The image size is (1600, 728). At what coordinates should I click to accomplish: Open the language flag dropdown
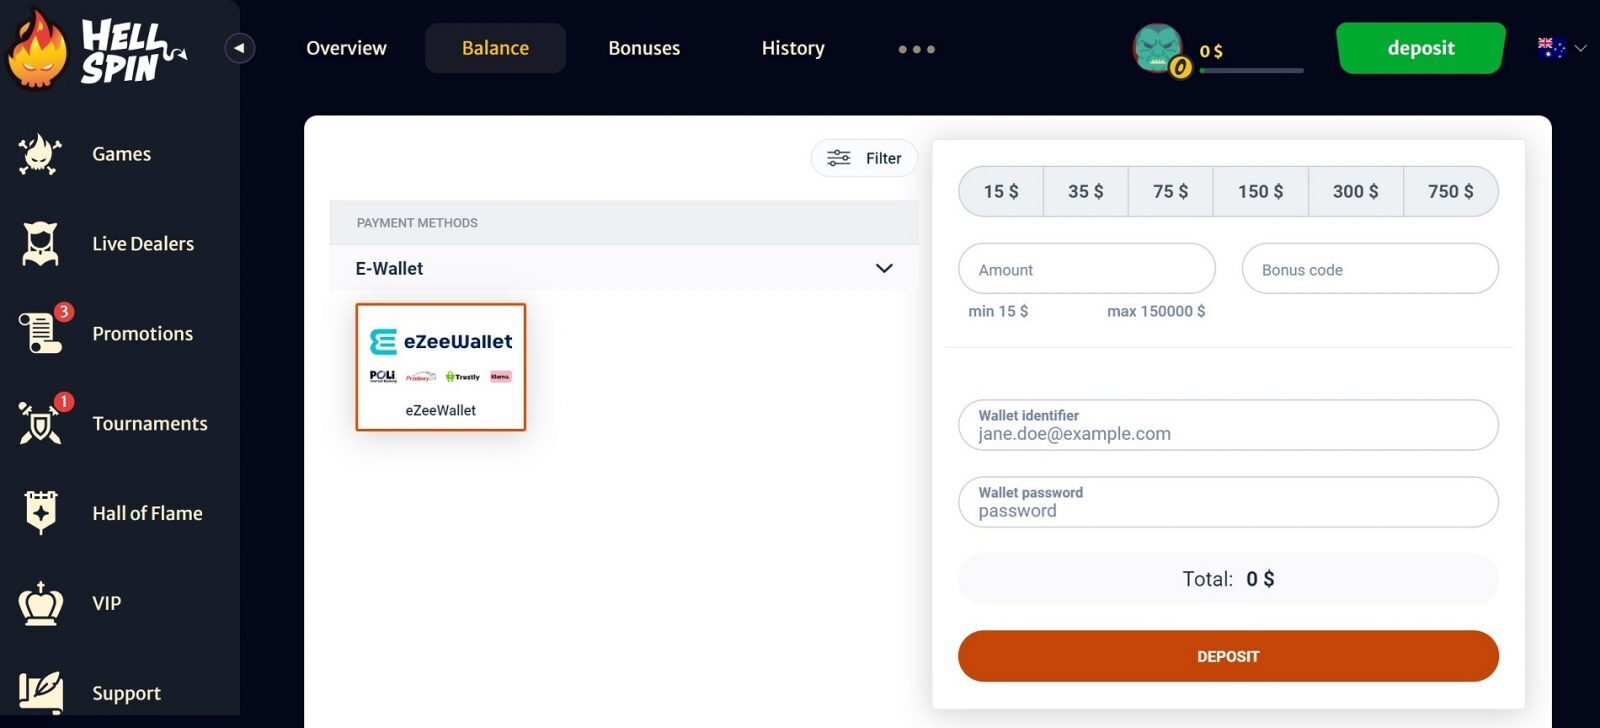[1561, 48]
